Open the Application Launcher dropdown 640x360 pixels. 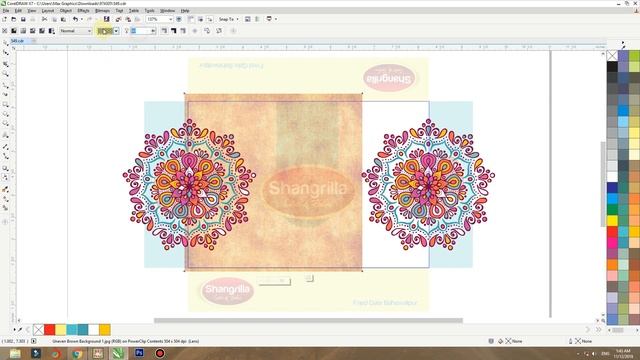(272, 19)
